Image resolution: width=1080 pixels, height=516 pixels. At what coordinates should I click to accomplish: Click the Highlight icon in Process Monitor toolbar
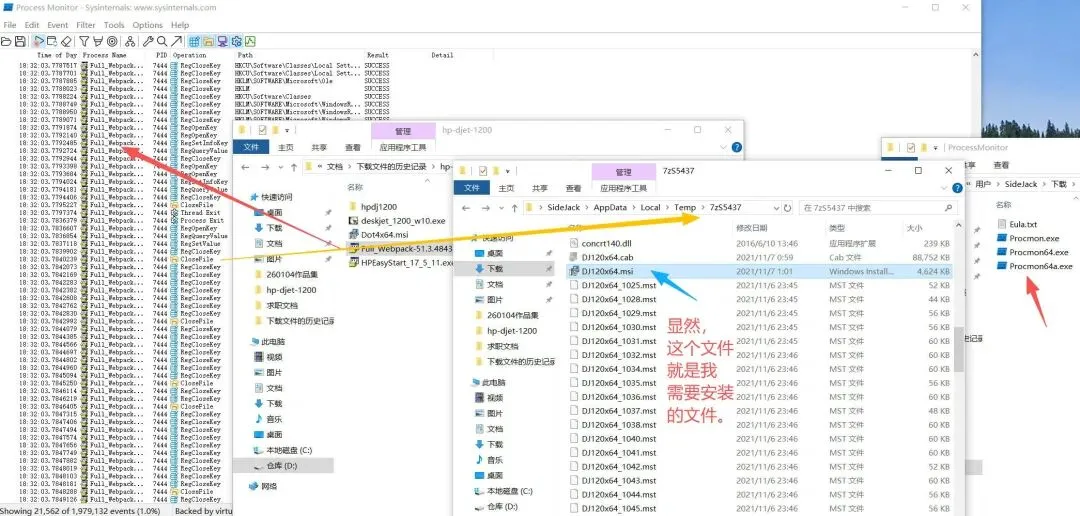(x=98, y=41)
